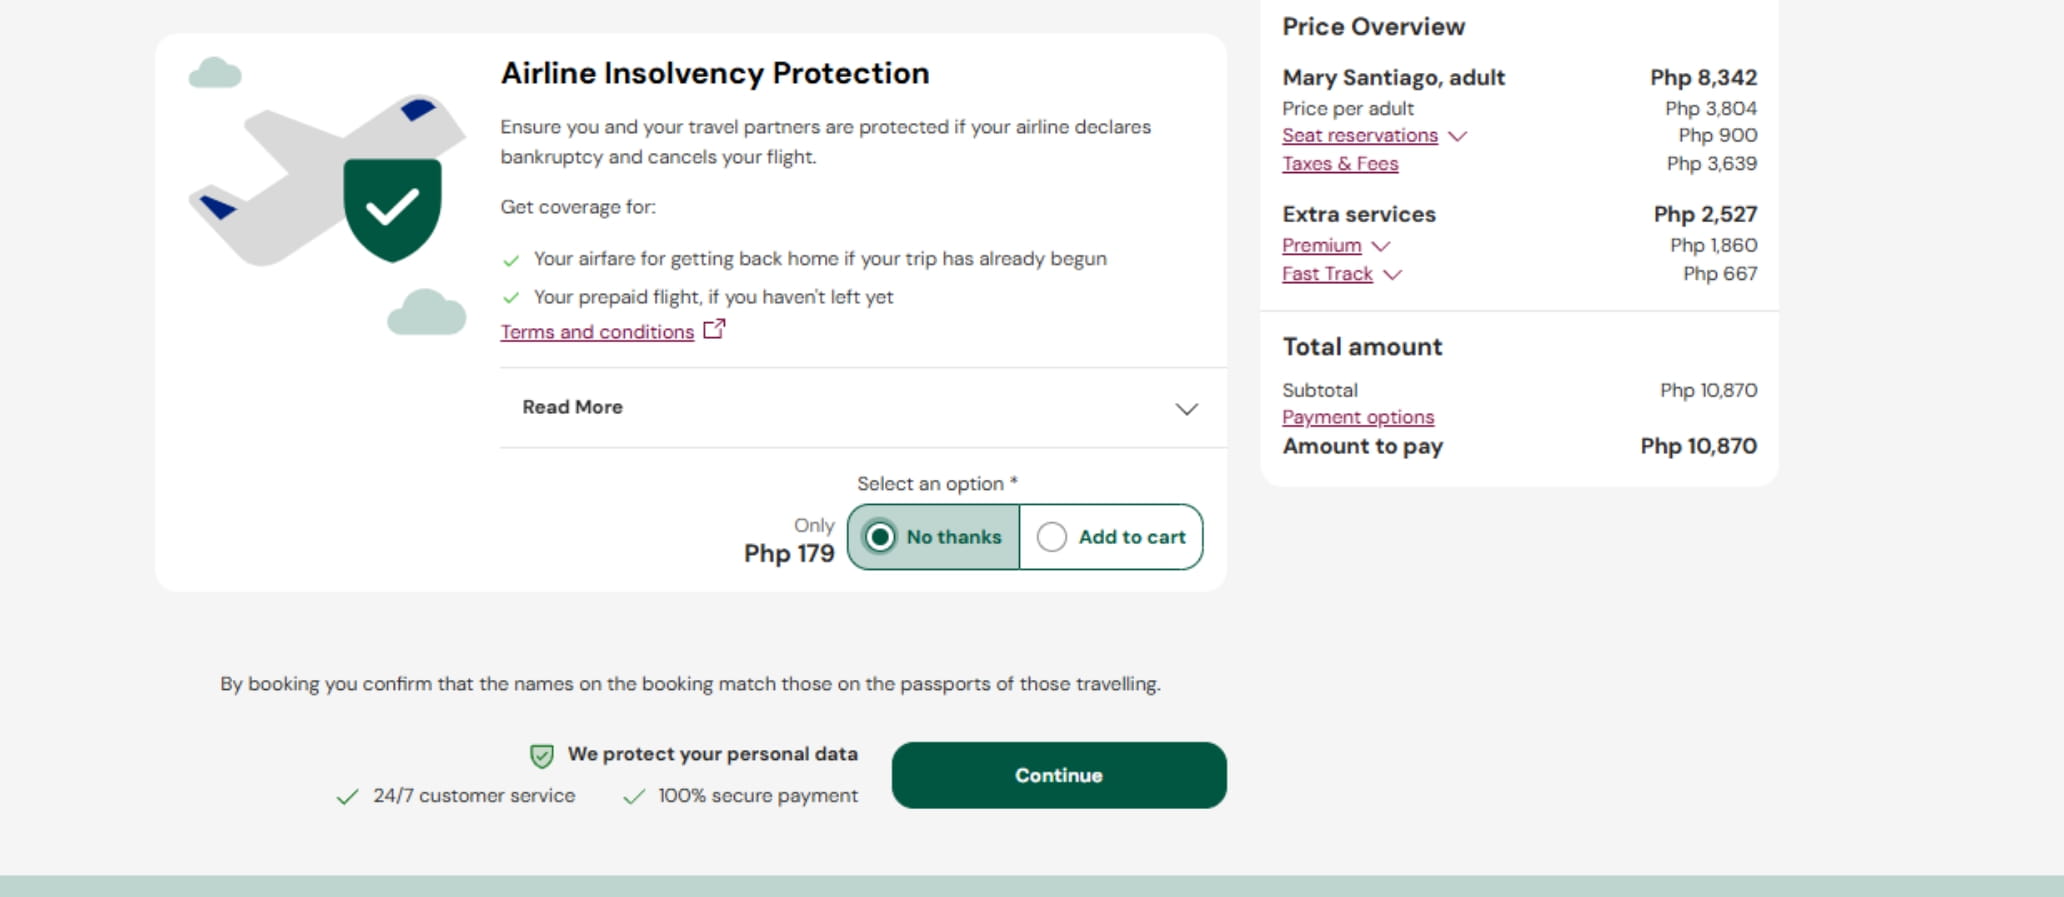Image resolution: width=2064 pixels, height=897 pixels.
Task: Expand the Read More section
Action: coord(572,407)
